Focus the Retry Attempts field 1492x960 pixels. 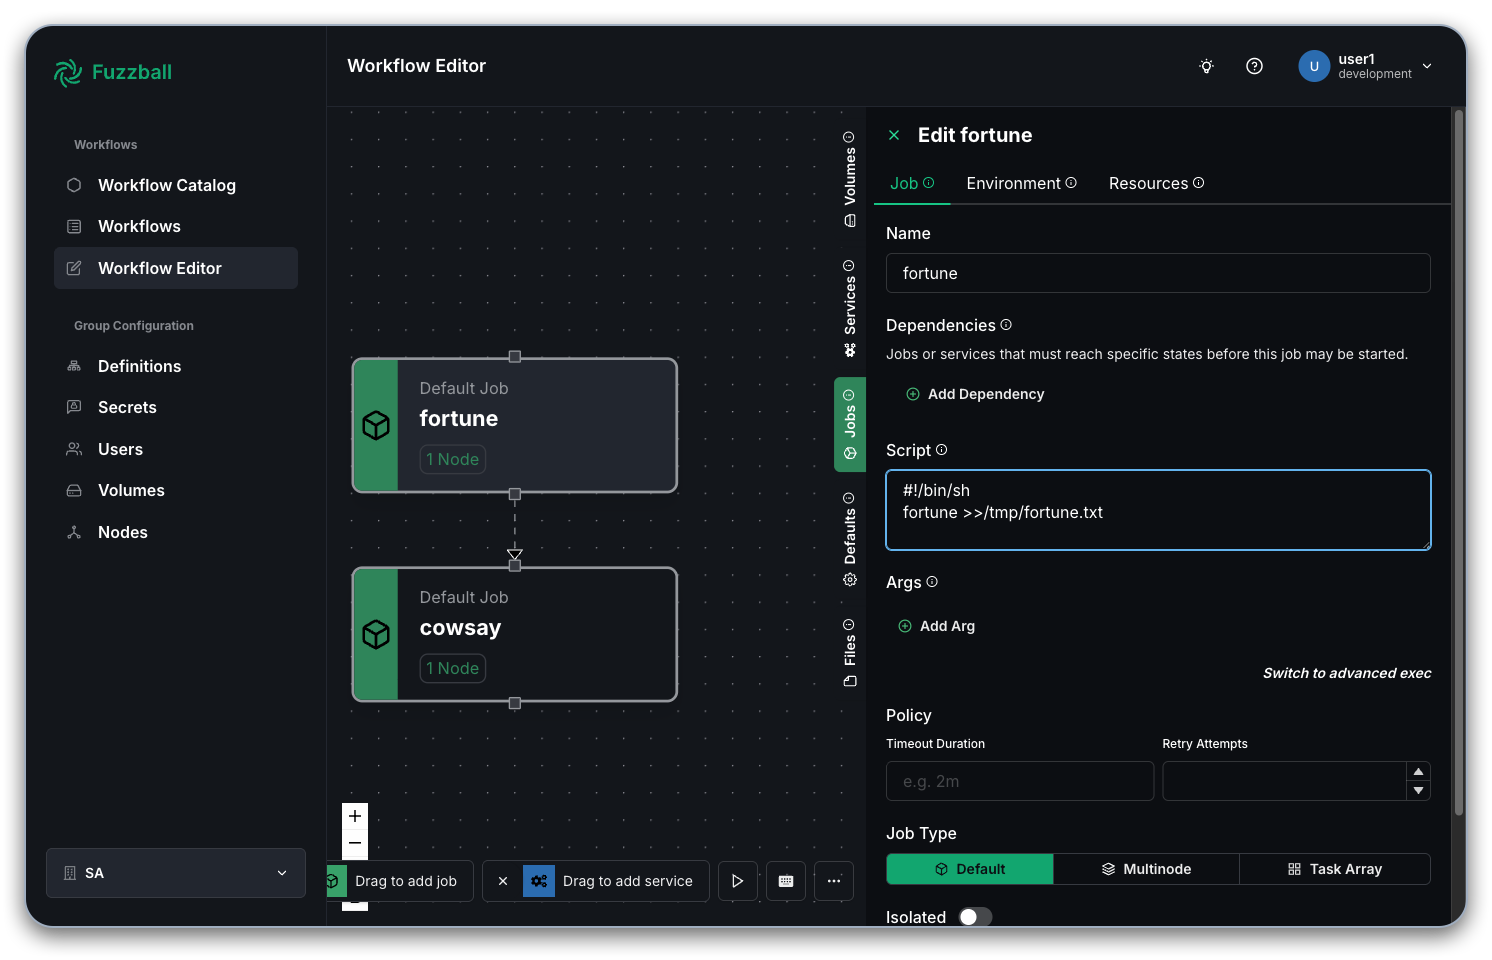pyautogui.click(x=1284, y=781)
